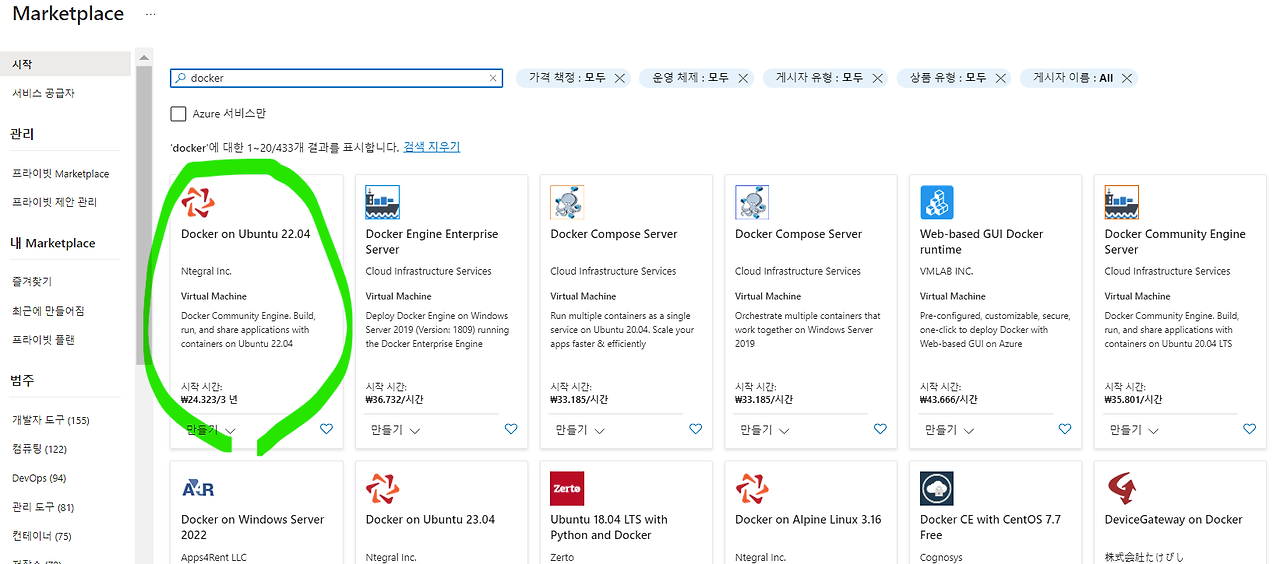The width and height of the screenshot is (1280, 564).
Task: Remove the 가격 책정 filter
Action: 619,78
